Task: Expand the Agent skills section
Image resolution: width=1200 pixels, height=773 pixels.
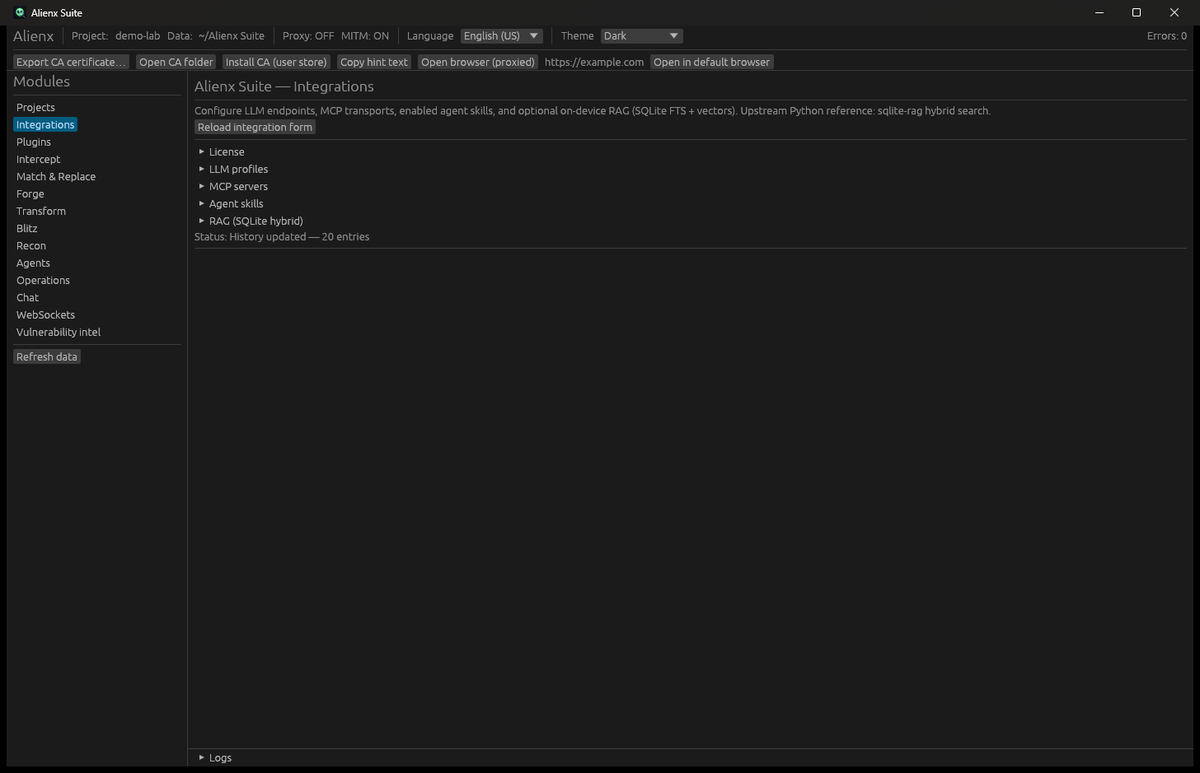Action: coord(231,203)
